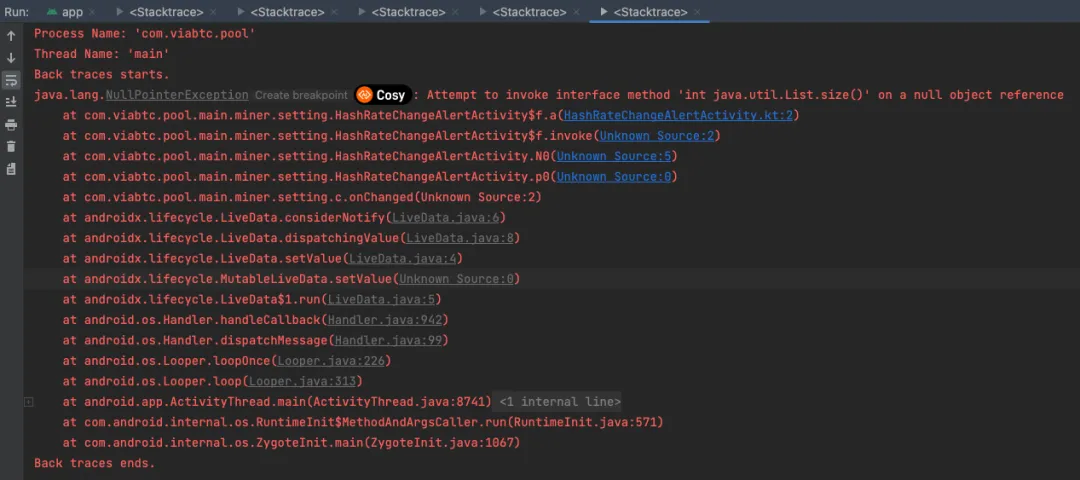
Task: Clear all console output with the trash icon
Action: click(x=11, y=147)
